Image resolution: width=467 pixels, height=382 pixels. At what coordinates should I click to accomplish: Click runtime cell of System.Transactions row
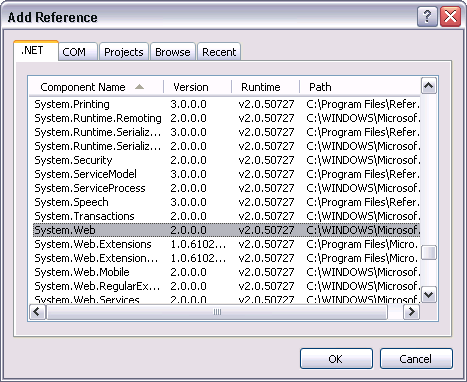266,216
